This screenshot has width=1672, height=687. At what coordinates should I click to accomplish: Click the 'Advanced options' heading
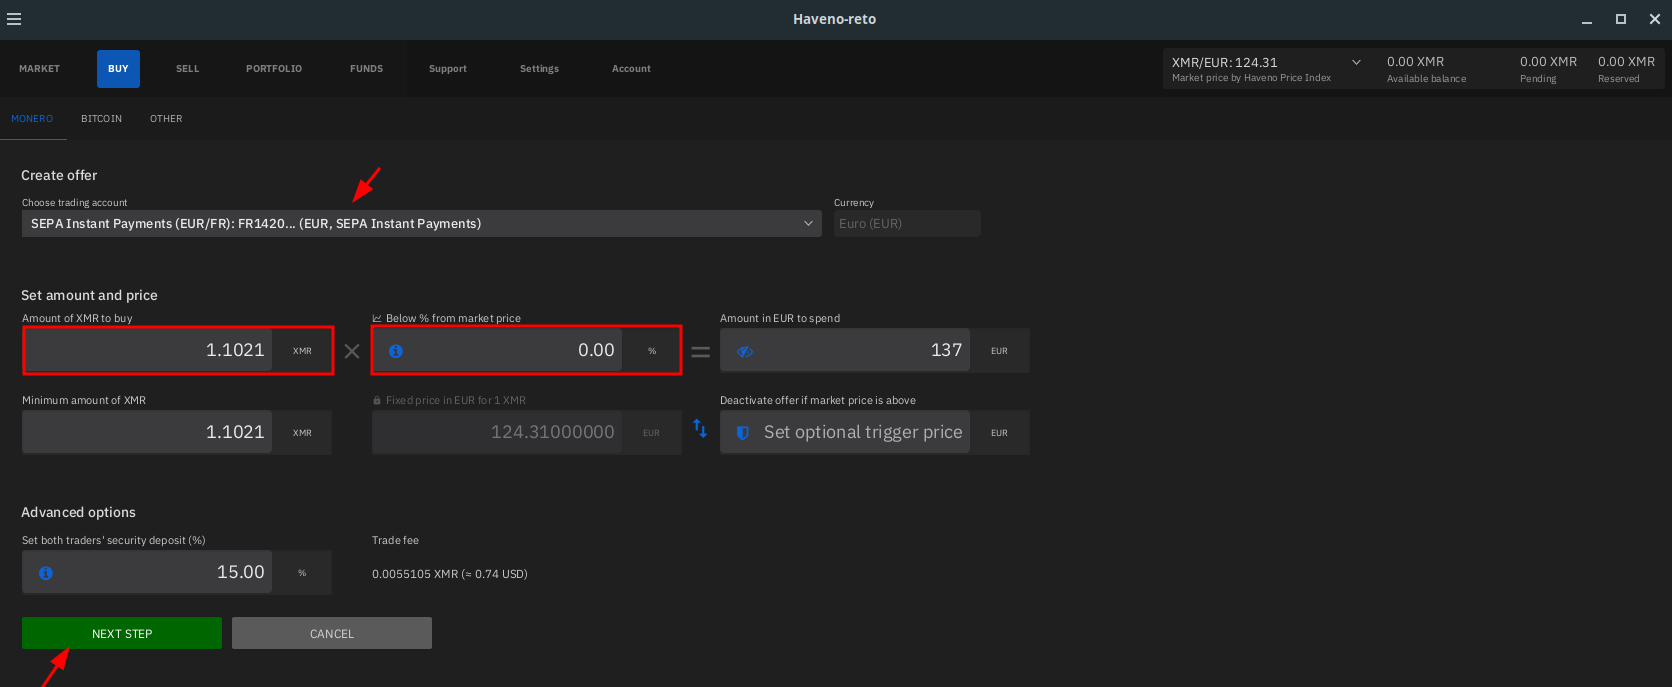78,512
